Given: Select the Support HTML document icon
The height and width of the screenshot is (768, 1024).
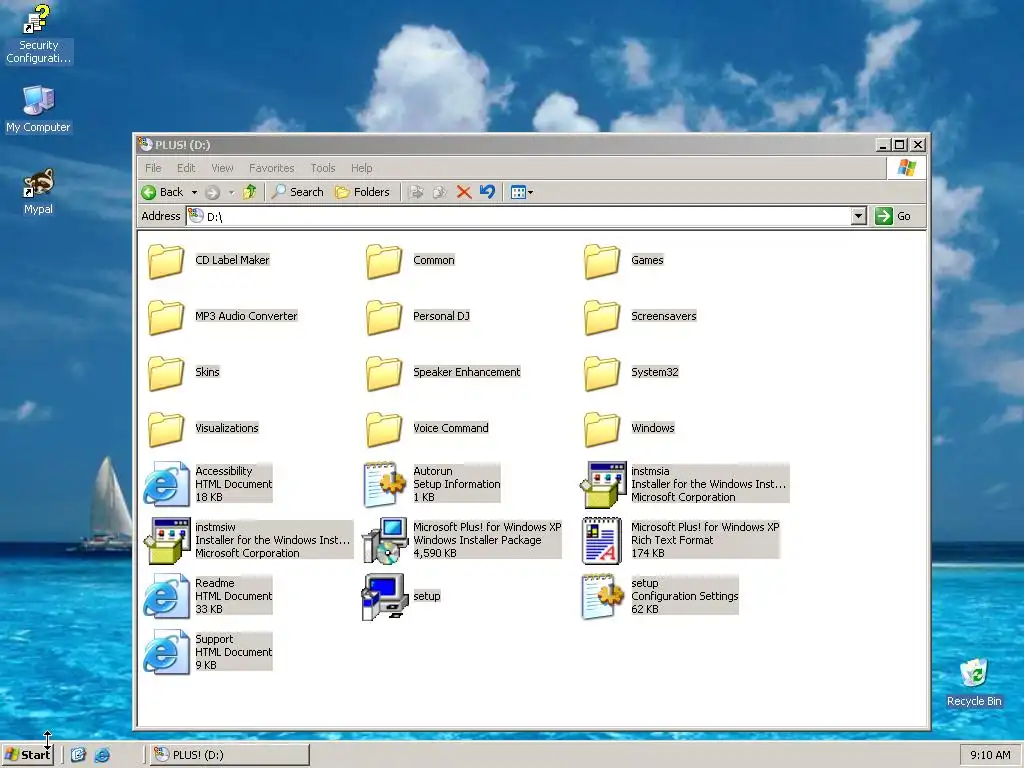Looking at the screenshot, I should click(x=166, y=652).
